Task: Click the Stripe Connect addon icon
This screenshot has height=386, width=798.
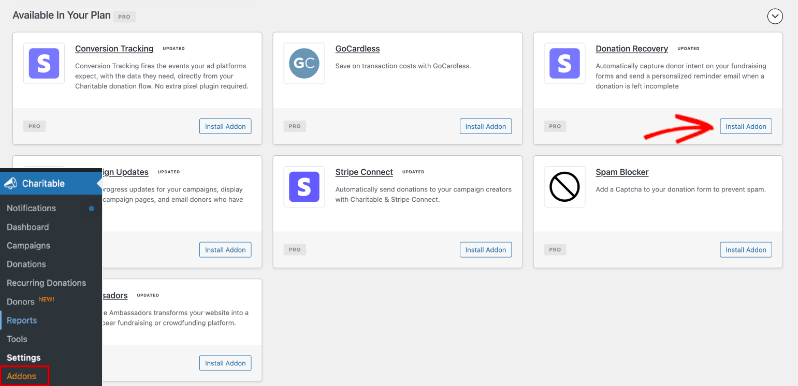Action: point(304,187)
